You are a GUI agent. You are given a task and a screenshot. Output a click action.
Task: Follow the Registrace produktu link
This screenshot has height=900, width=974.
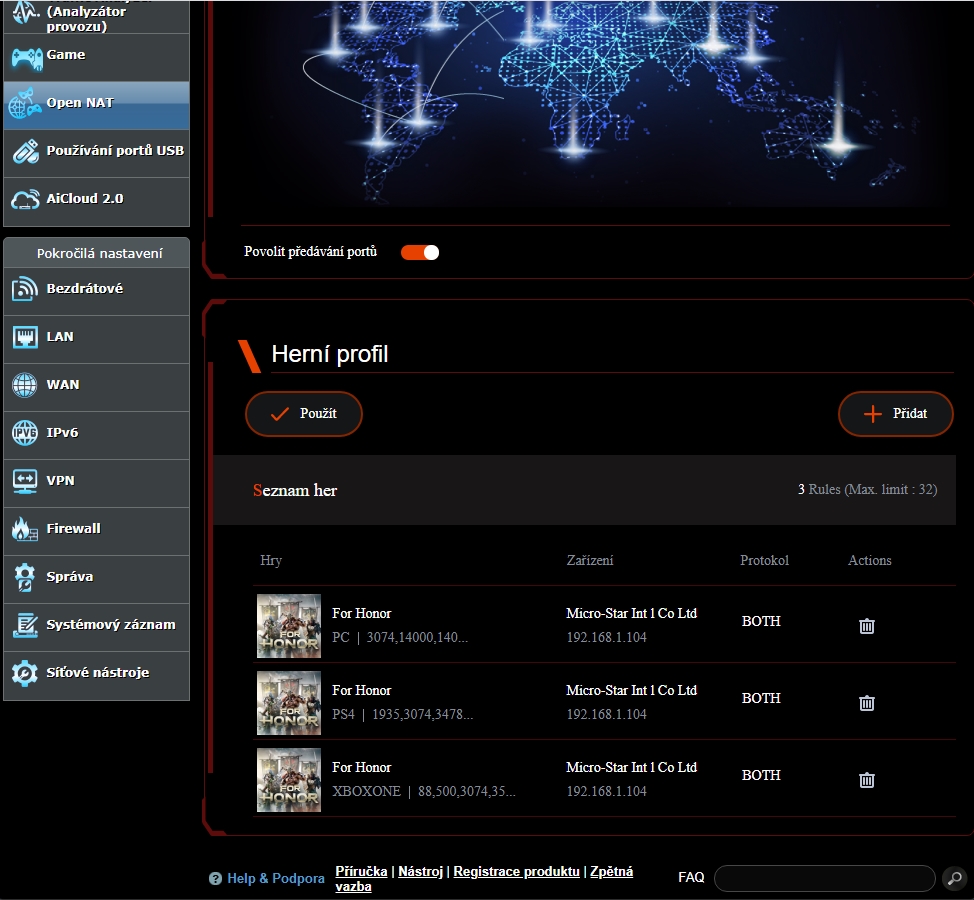(x=516, y=871)
